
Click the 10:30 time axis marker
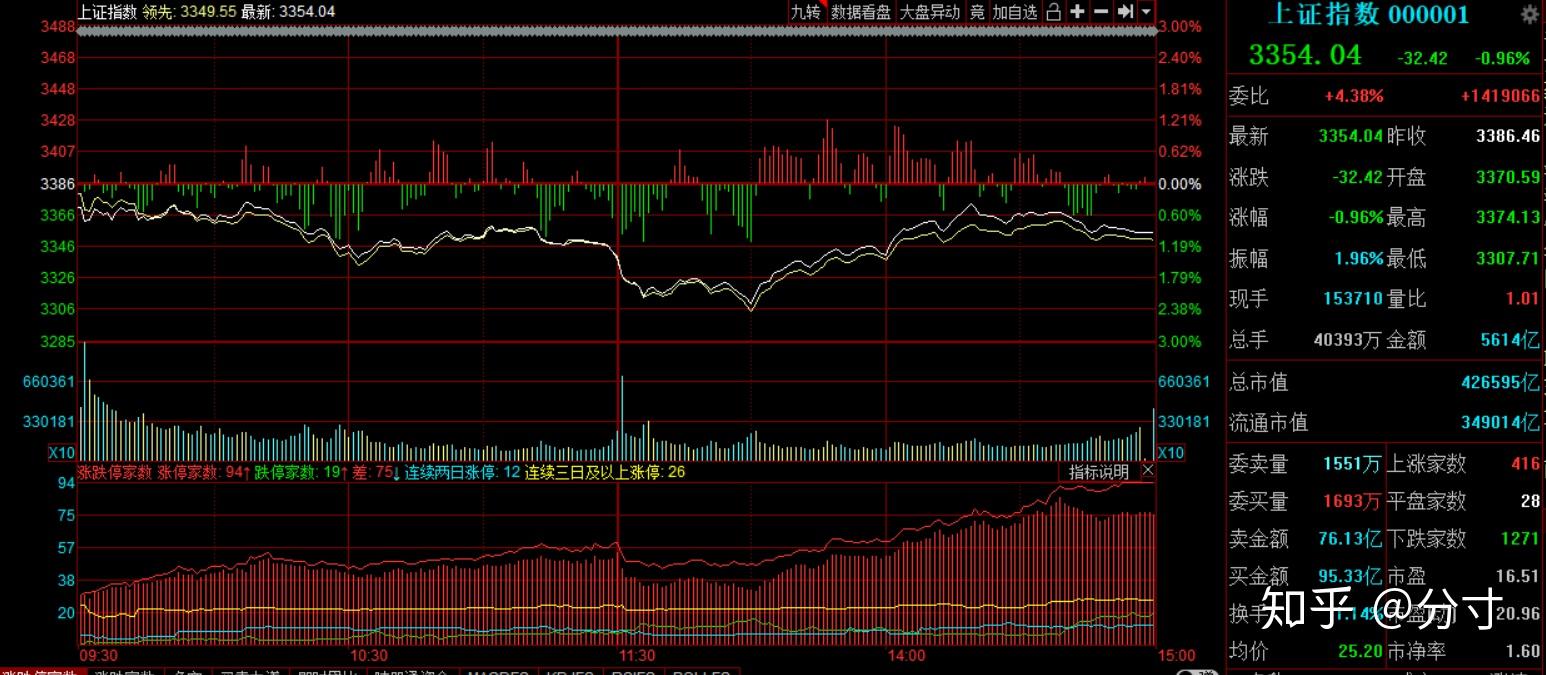tap(368, 655)
